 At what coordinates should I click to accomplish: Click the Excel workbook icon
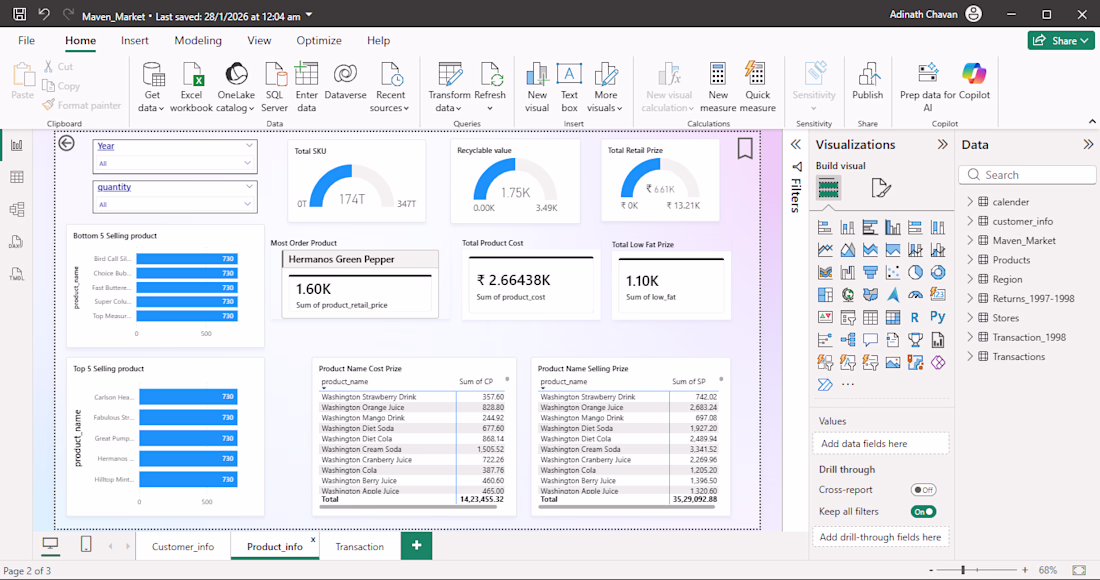[x=191, y=74]
